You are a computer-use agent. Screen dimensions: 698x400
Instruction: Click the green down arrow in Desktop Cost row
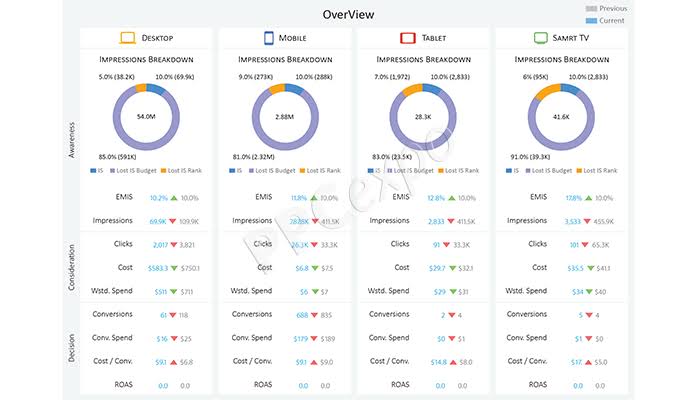[x=174, y=268]
